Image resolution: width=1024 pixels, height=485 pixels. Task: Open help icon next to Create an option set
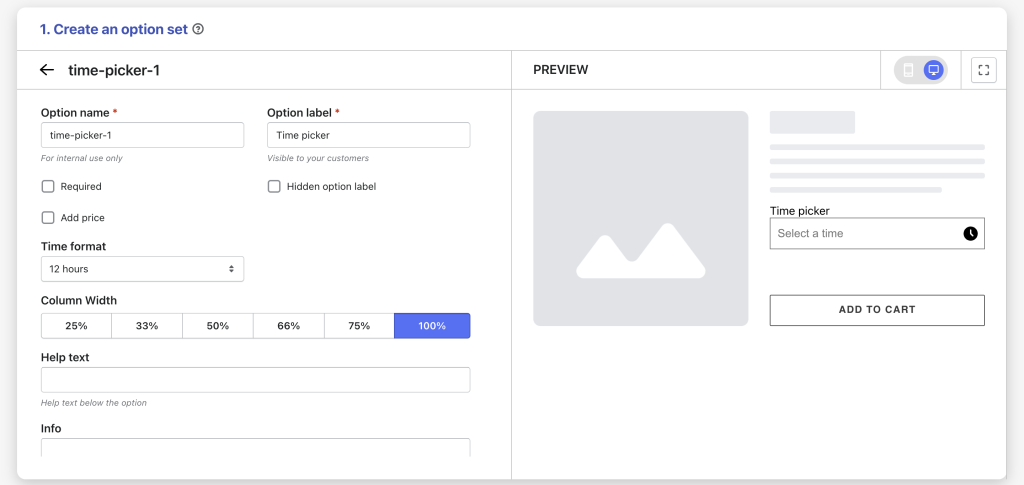pyautogui.click(x=199, y=29)
